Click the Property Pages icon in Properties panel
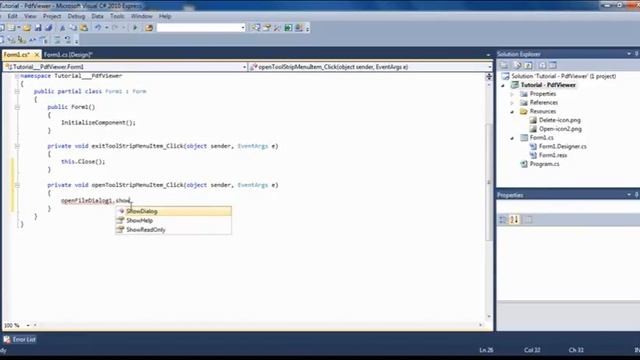The width and height of the screenshot is (640, 360). pos(528,220)
